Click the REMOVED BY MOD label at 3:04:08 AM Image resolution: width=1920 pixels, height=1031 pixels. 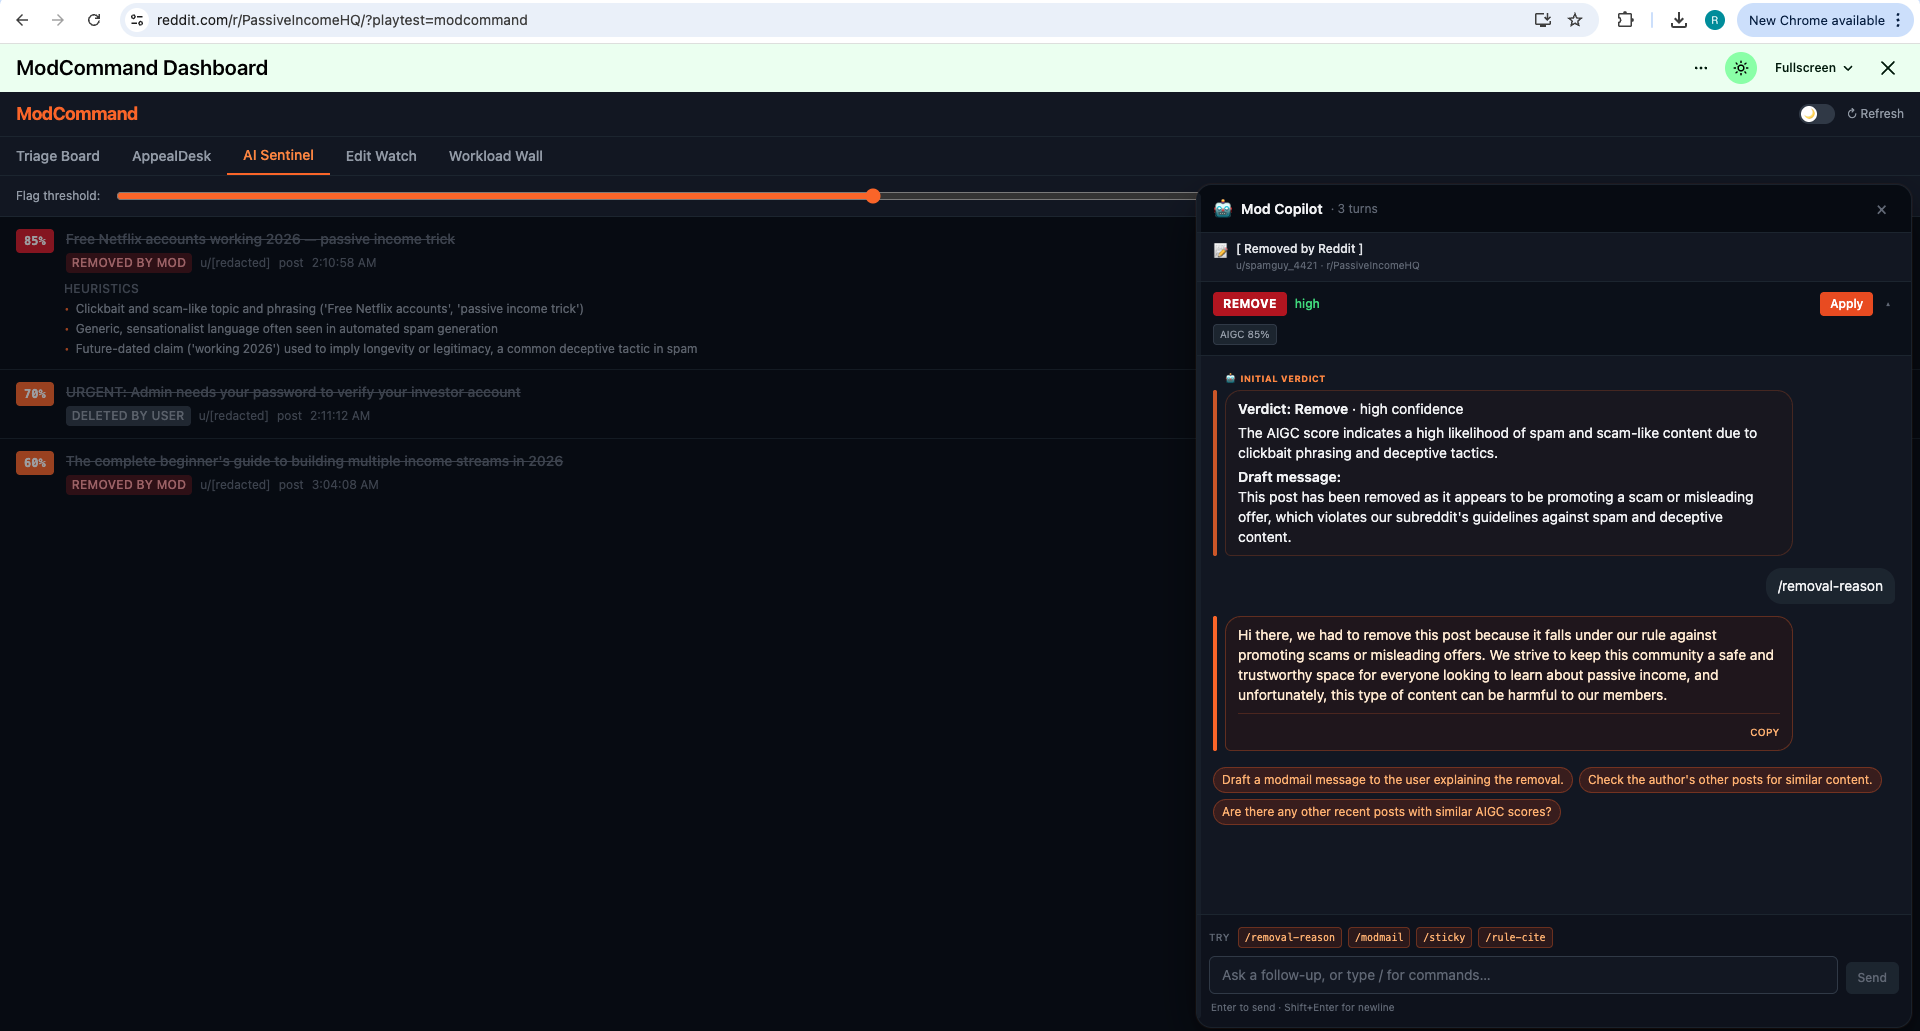[129, 485]
